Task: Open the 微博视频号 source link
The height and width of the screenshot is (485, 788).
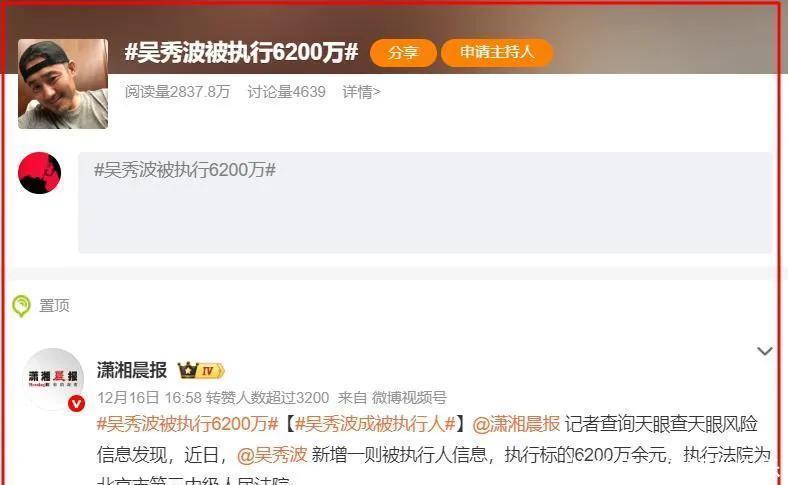Action: tap(409, 398)
